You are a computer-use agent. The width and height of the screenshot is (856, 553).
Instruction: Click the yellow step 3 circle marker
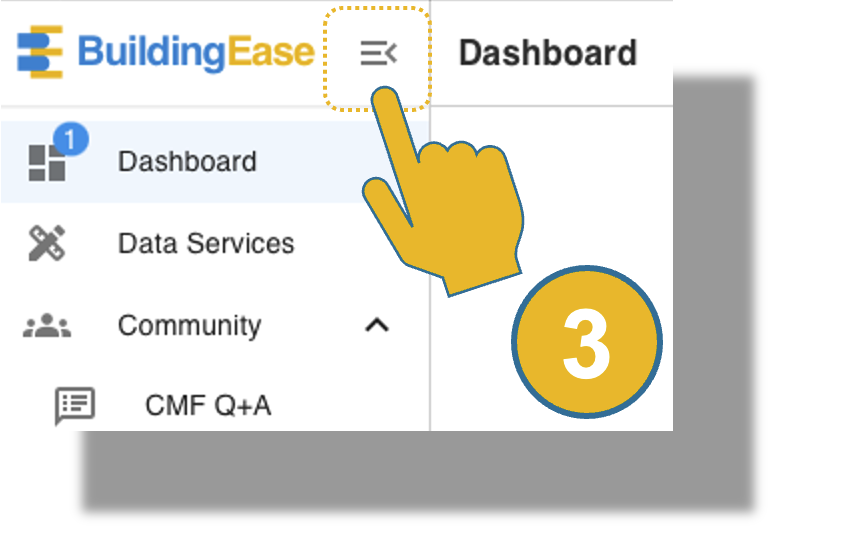(587, 342)
